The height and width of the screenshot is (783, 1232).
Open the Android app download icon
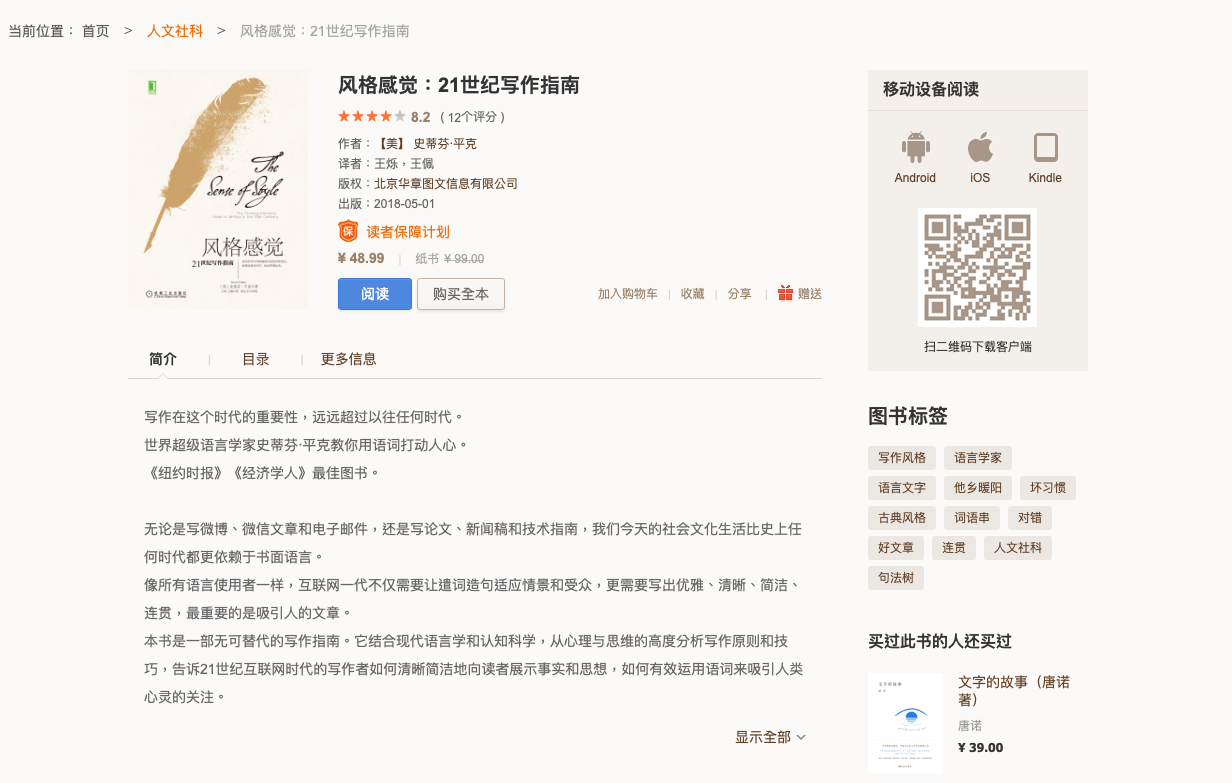915,148
